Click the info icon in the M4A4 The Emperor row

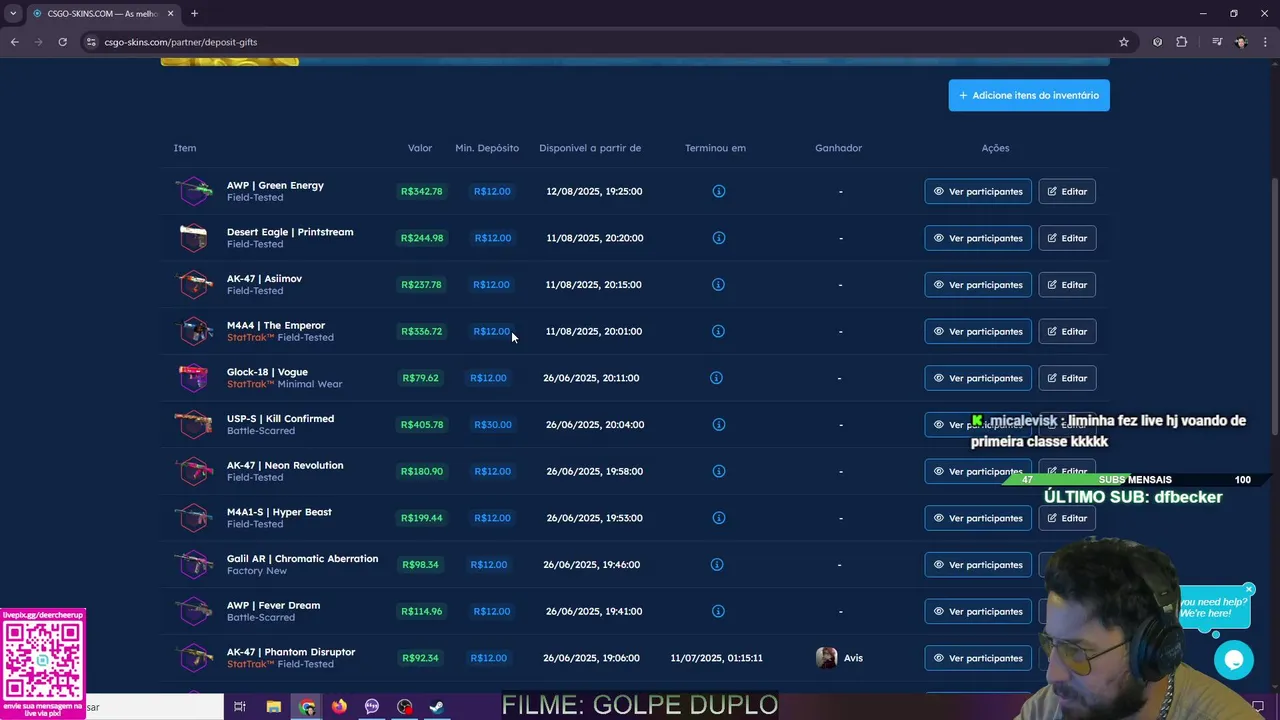718,331
